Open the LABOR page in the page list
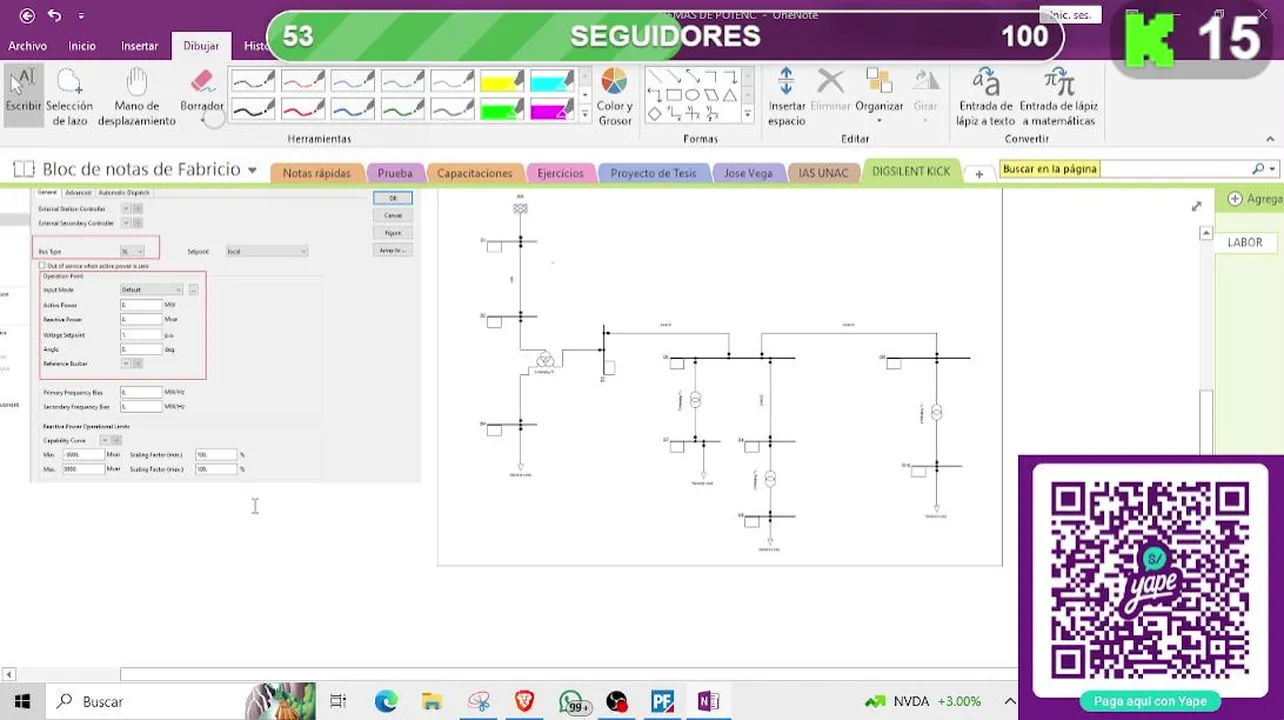The height and width of the screenshot is (720, 1284). pyautogui.click(x=1245, y=242)
